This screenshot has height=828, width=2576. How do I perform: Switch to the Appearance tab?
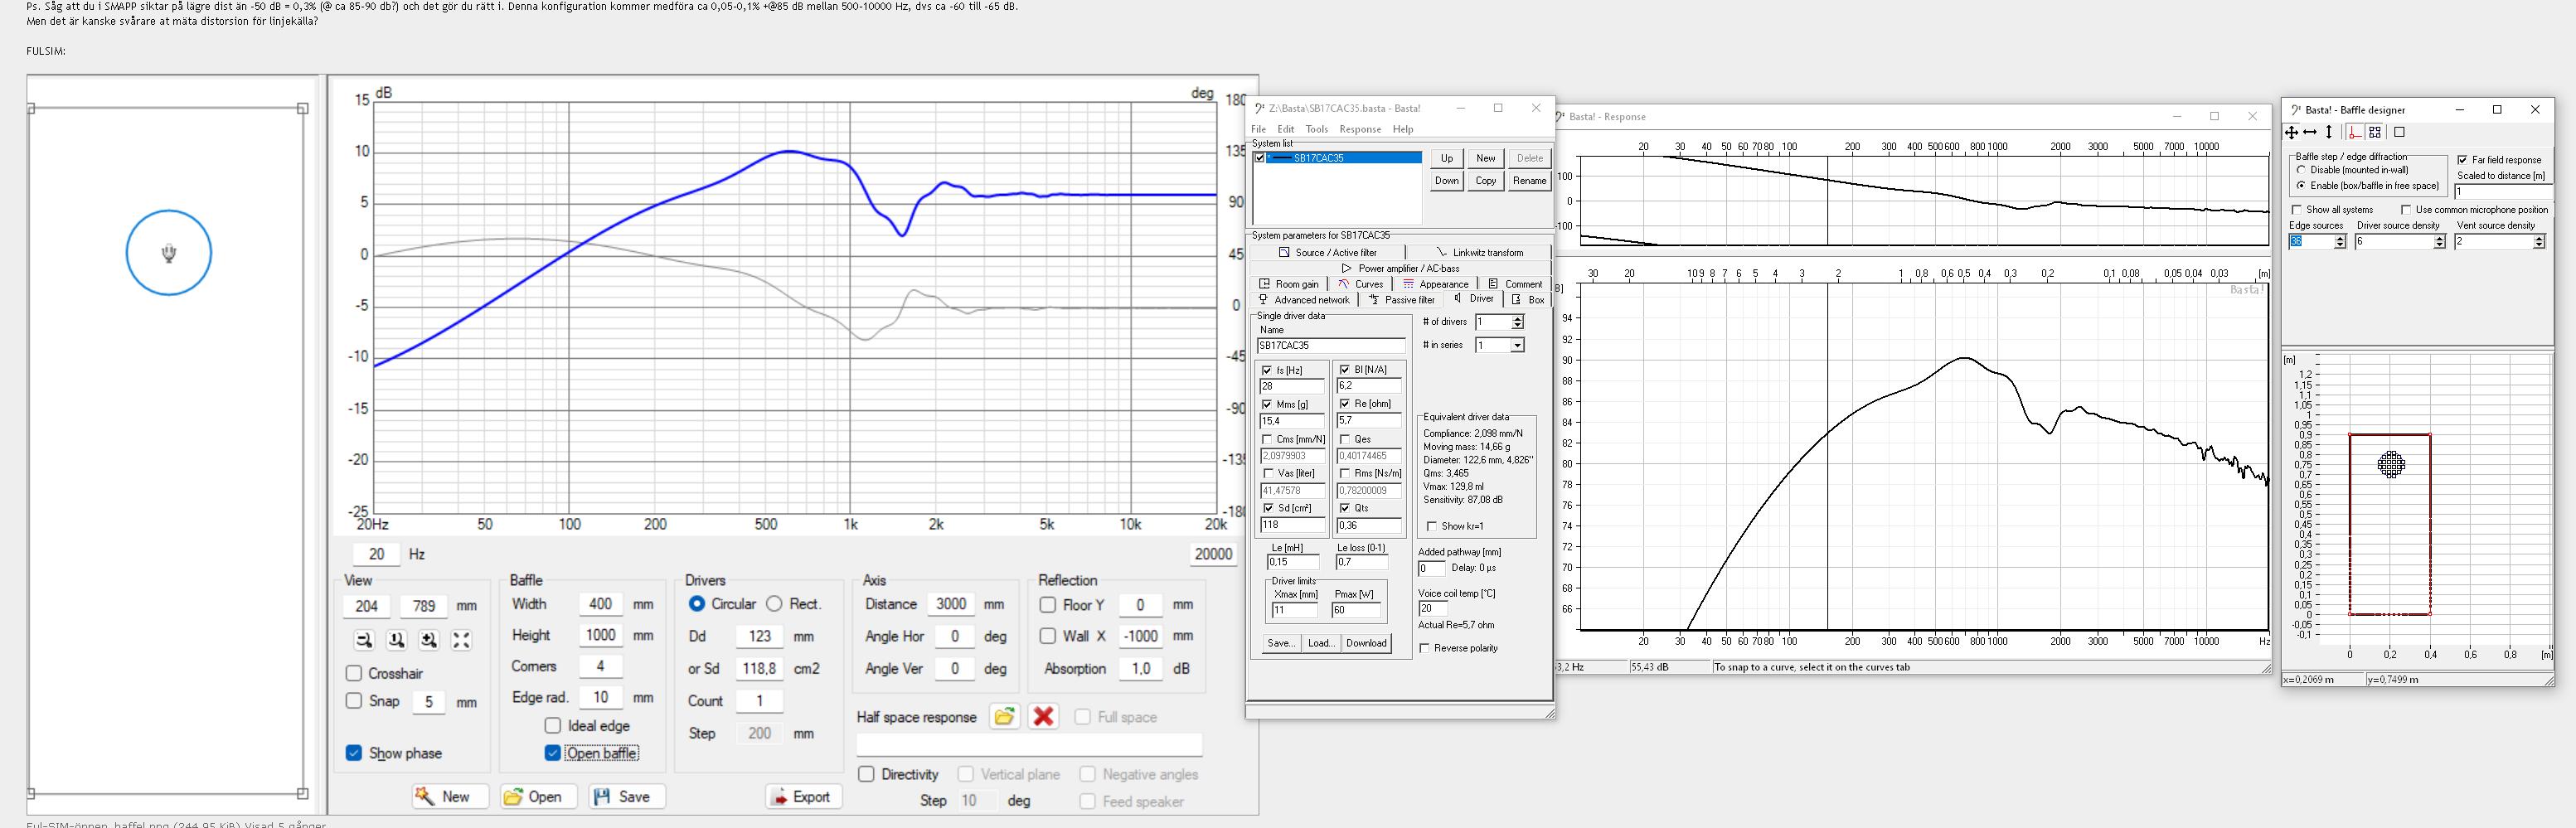point(1437,284)
